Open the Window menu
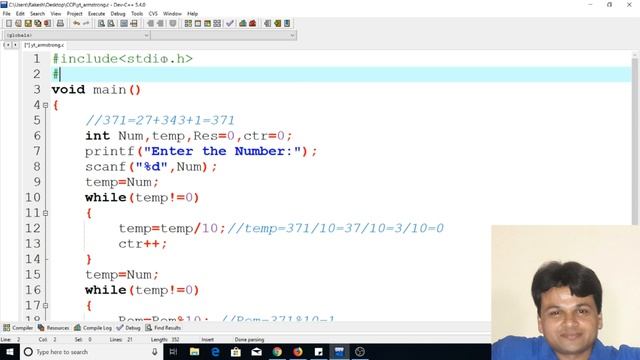The width and height of the screenshot is (640, 360). tap(172, 13)
